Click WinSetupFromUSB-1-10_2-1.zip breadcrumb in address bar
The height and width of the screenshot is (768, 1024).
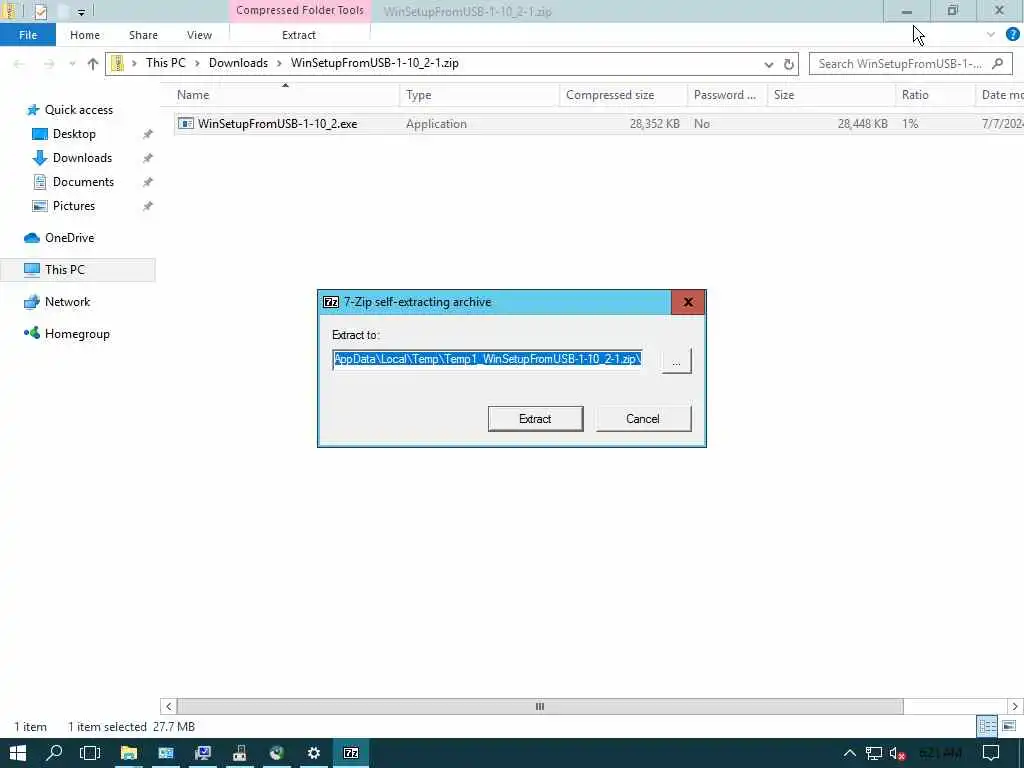375,63
